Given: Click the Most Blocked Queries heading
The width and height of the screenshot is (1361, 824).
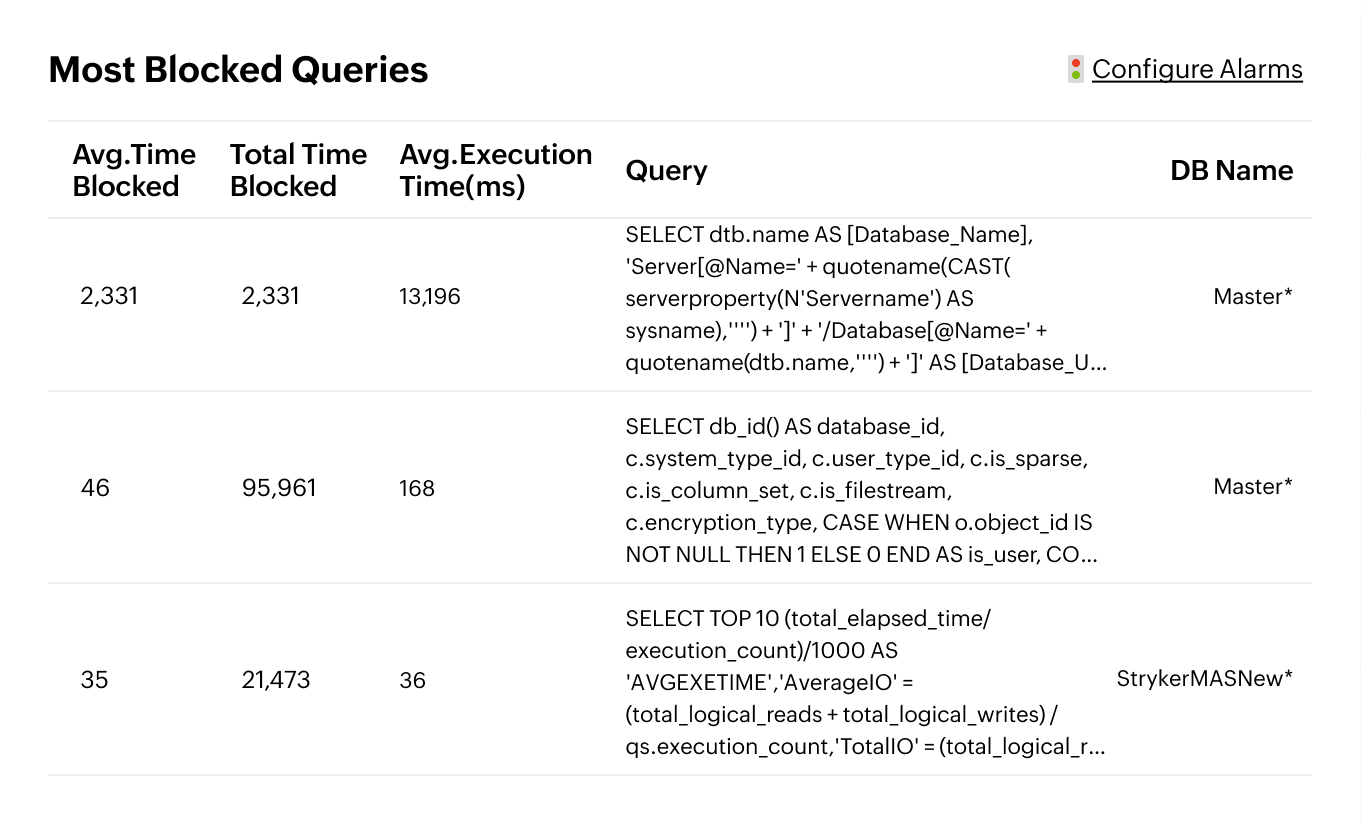Looking at the screenshot, I should click(x=238, y=70).
